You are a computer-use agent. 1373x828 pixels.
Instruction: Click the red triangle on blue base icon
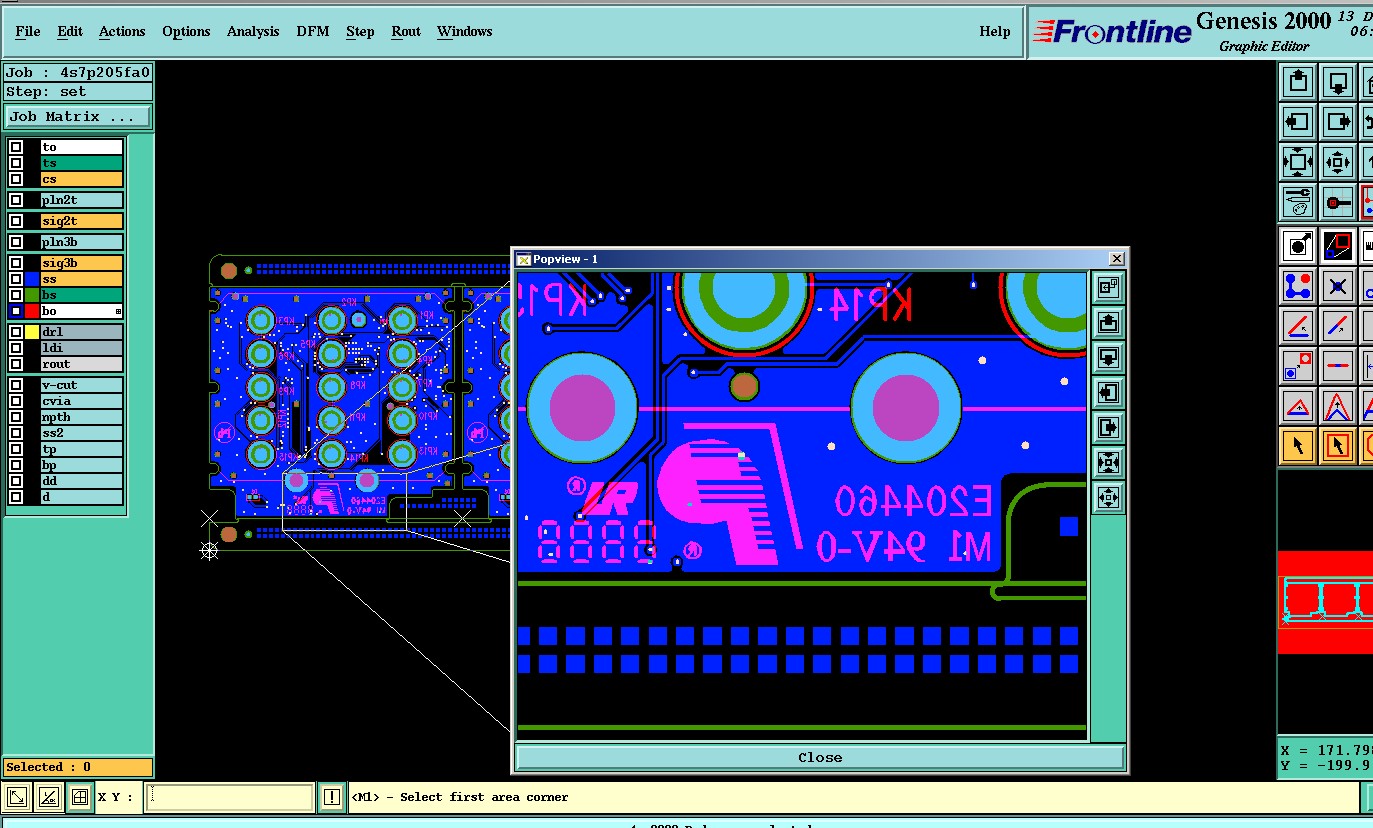click(x=1298, y=406)
